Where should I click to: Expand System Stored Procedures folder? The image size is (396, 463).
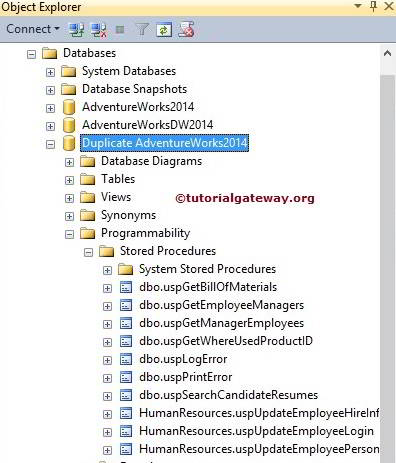point(107,270)
